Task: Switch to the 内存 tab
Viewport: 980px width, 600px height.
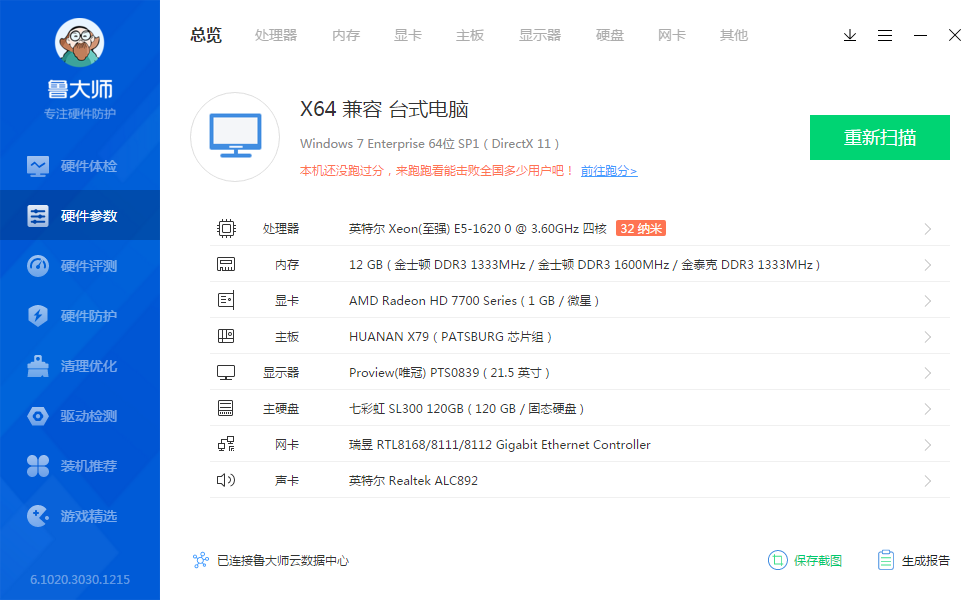Action: (346, 35)
